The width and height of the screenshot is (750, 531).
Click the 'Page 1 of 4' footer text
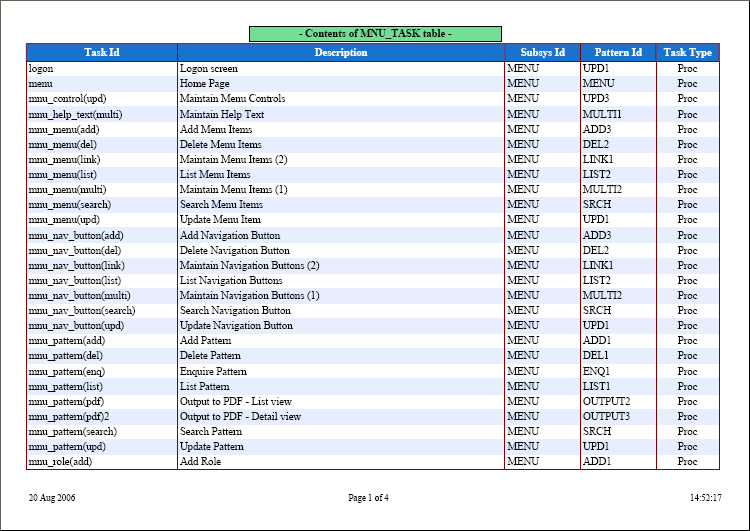[x=368, y=497]
